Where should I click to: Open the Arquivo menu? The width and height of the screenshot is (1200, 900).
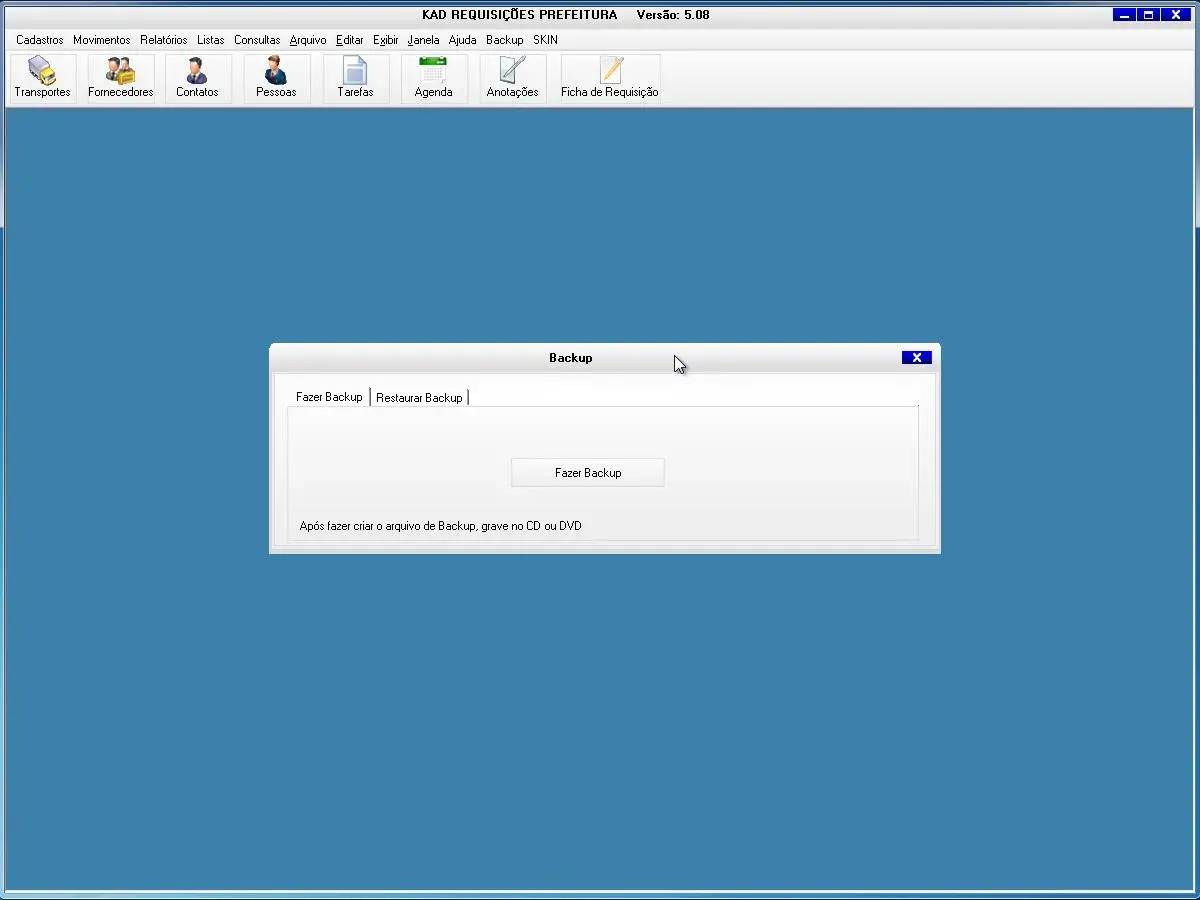click(308, 40)
